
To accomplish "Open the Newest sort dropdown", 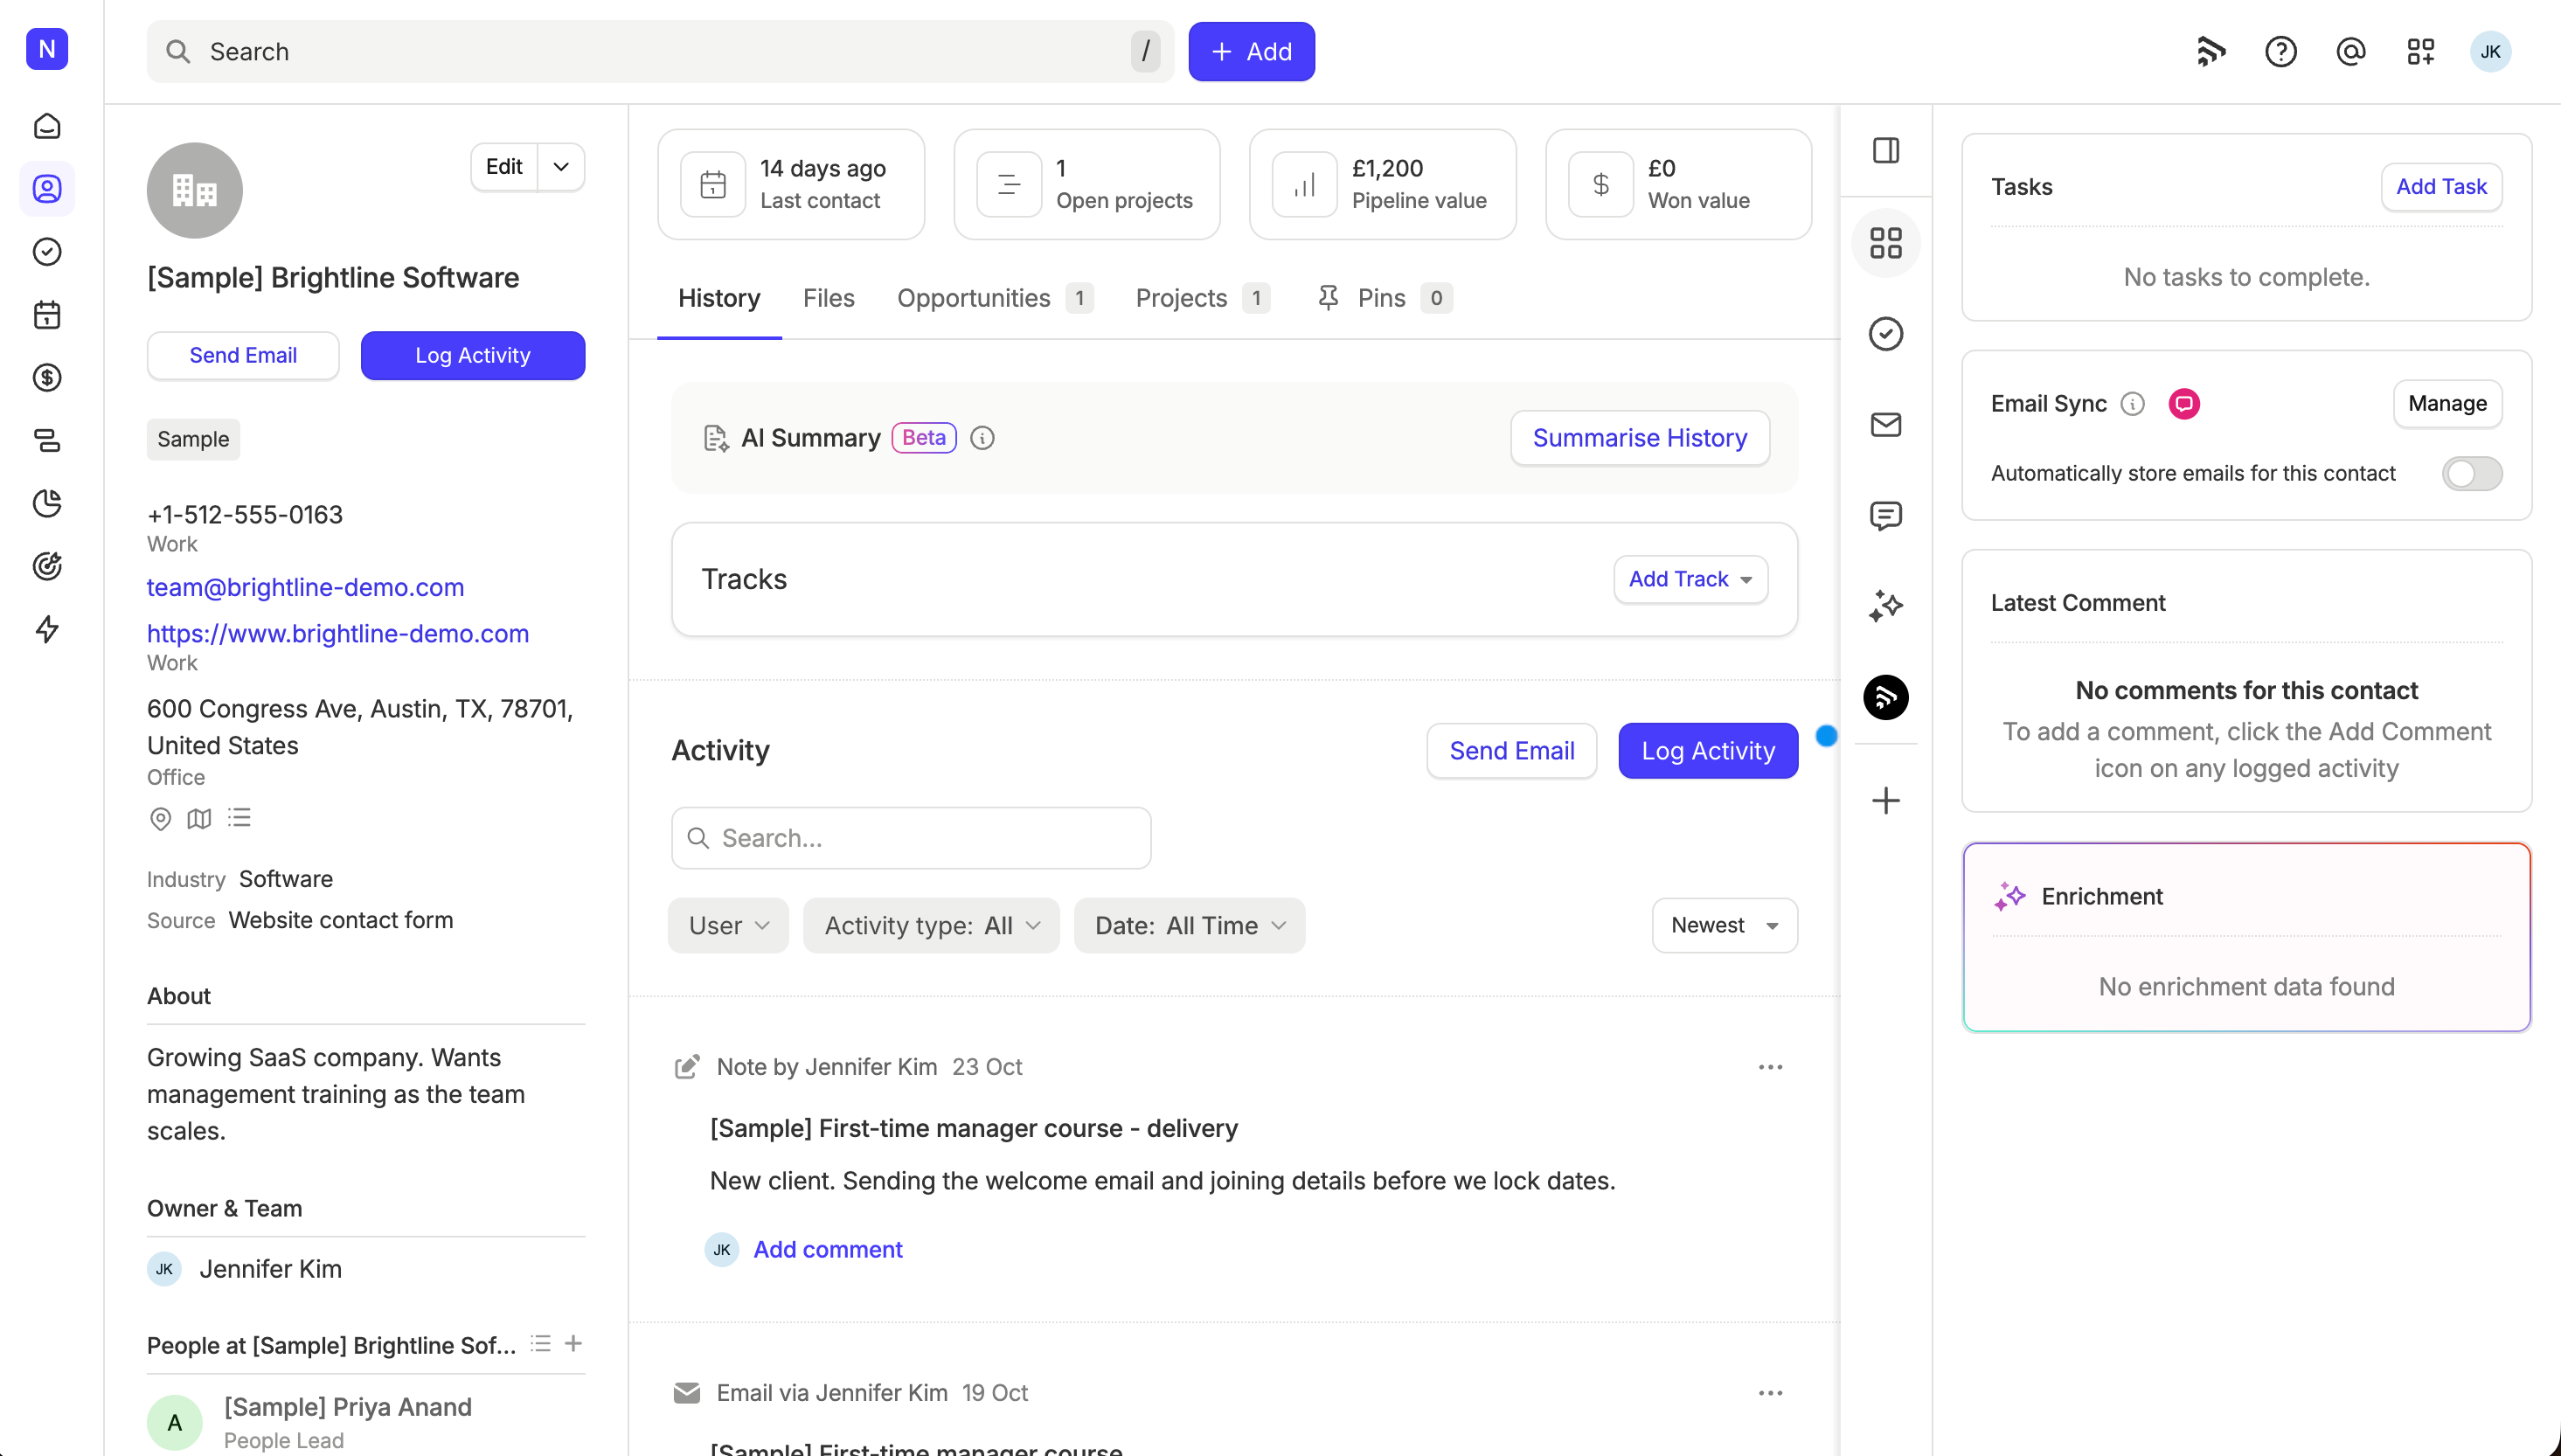I will coord(1725,926).
